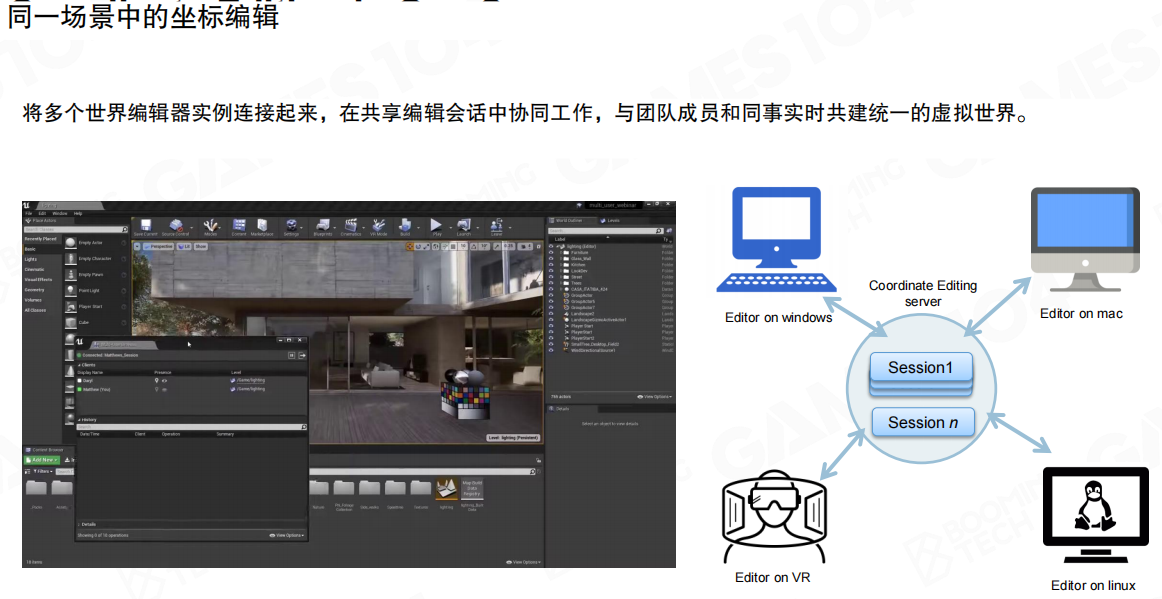Open the File menu
This screenshot has height=599, width=1162.
click(x=29, y=213)
